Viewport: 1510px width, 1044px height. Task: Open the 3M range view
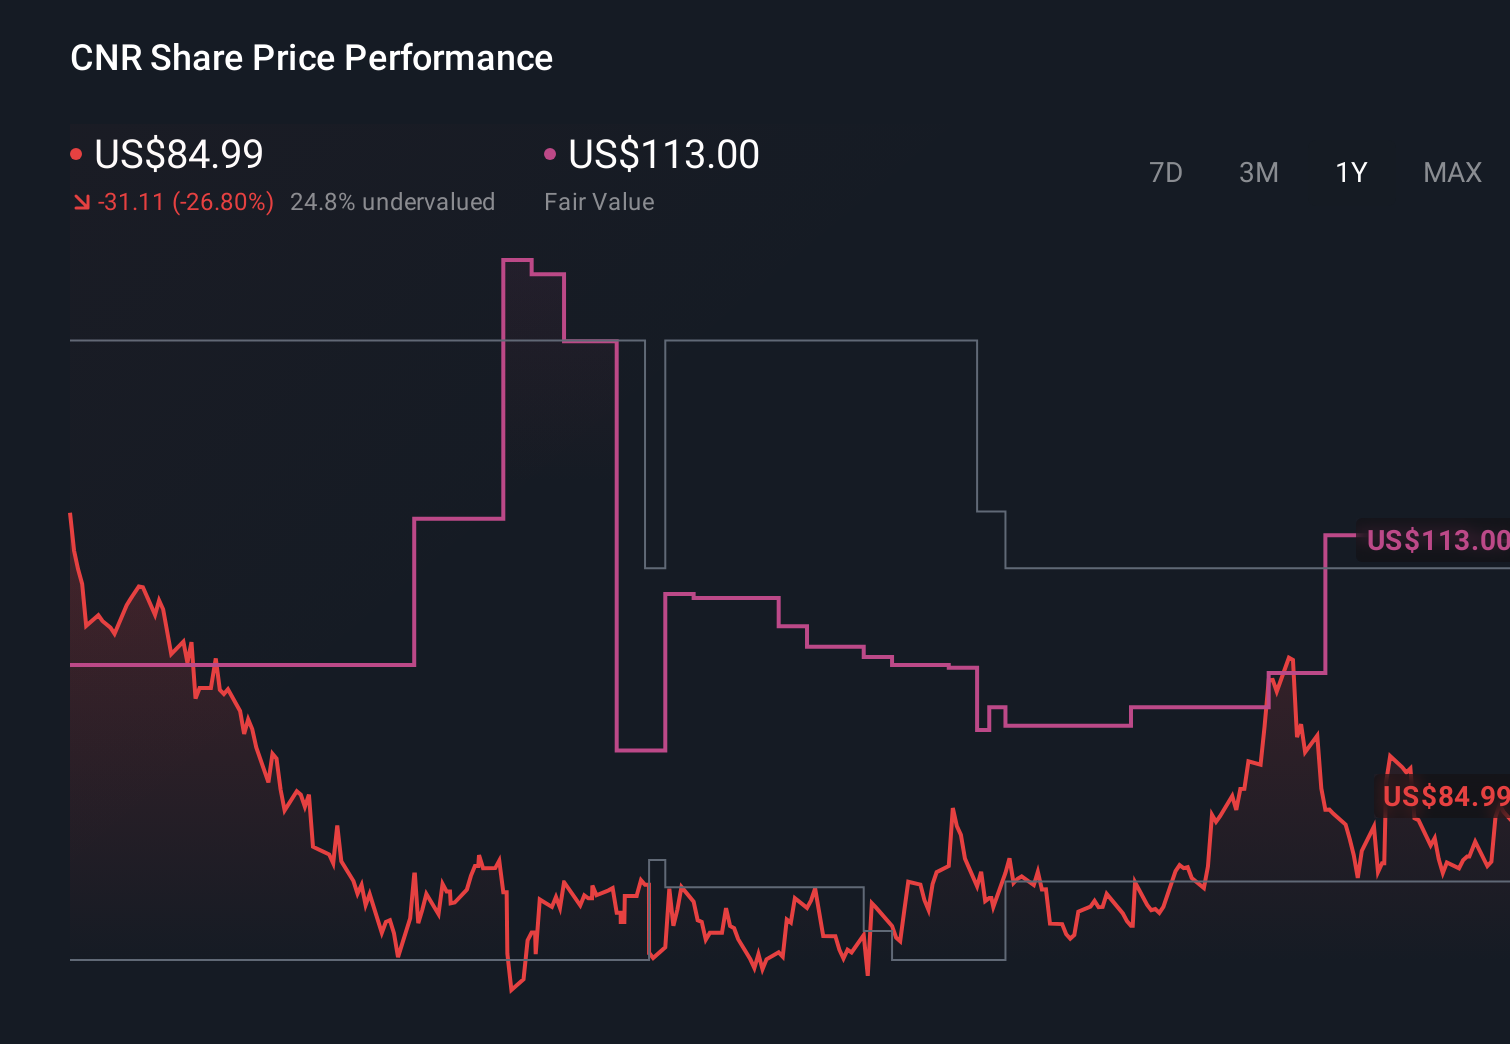point(1258,172)
